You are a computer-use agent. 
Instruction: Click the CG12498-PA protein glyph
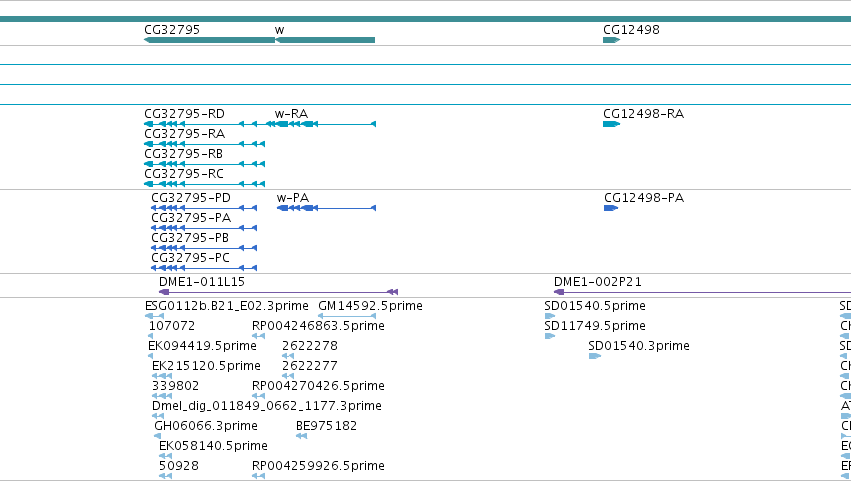pyautogui.click(x=611, y=208)
